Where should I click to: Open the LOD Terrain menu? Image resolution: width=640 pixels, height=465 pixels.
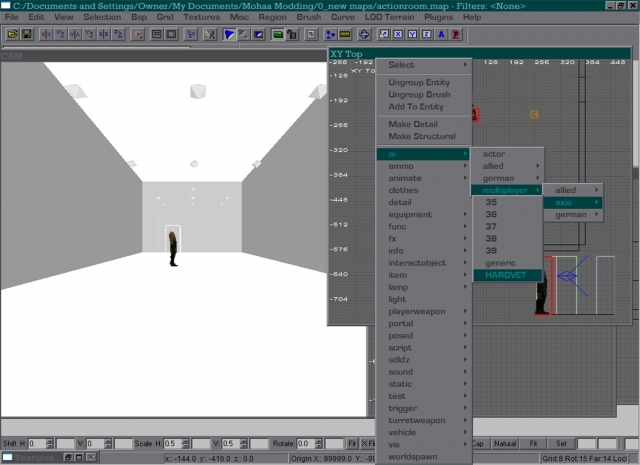pyautogui.click(x=389, y=17)
